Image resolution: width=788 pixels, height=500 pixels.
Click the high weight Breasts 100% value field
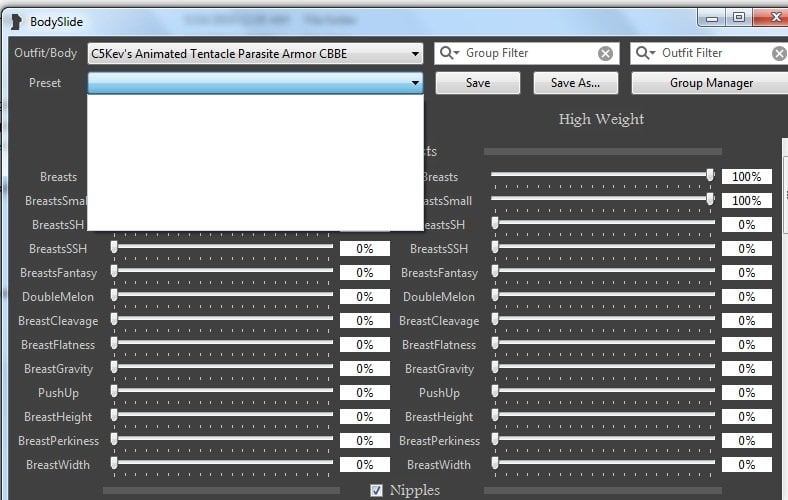point(747,176)
